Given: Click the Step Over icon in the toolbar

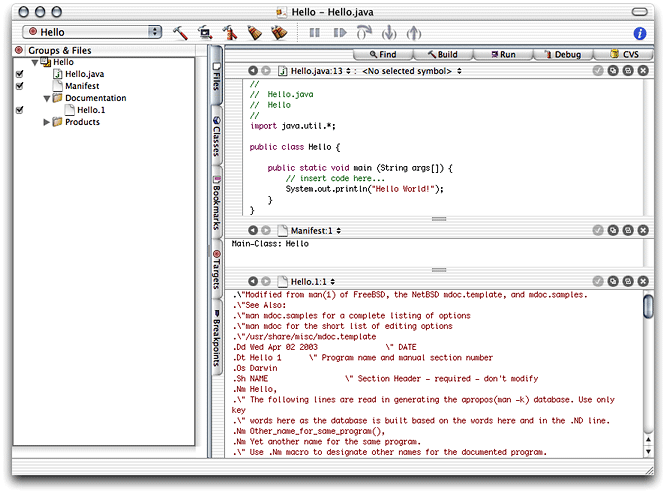Looking at the screenshot, I should point(364,32).
